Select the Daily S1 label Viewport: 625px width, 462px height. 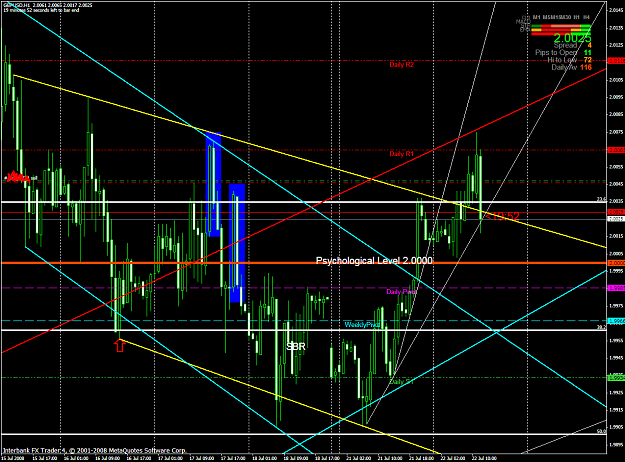click(401, 381)
